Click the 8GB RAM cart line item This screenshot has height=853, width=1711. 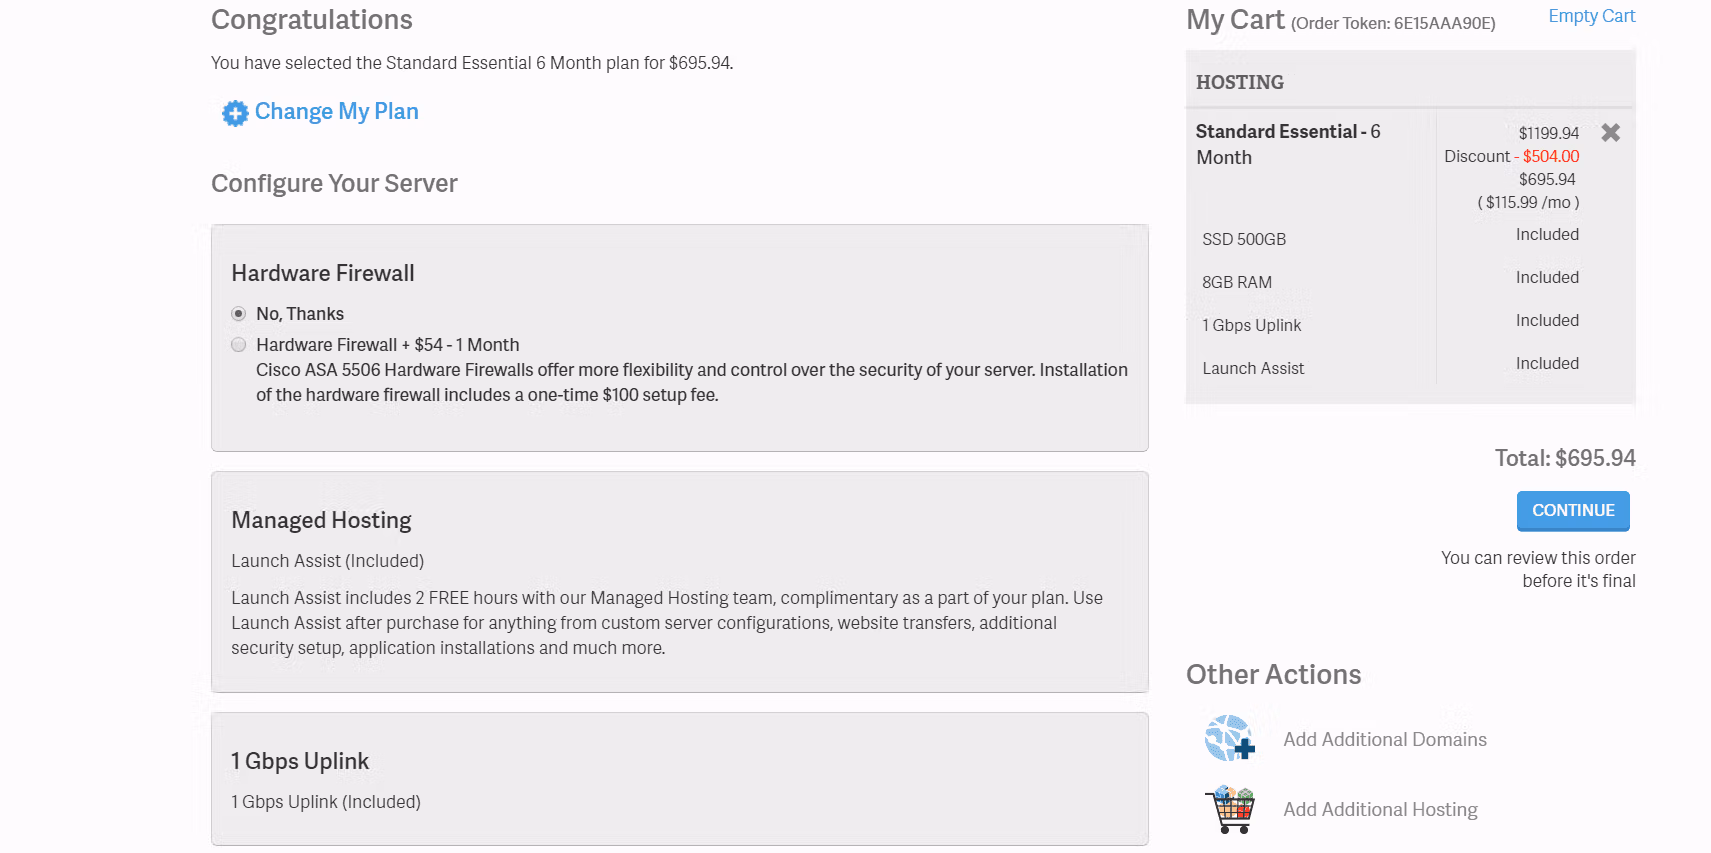pos(1237,282)
